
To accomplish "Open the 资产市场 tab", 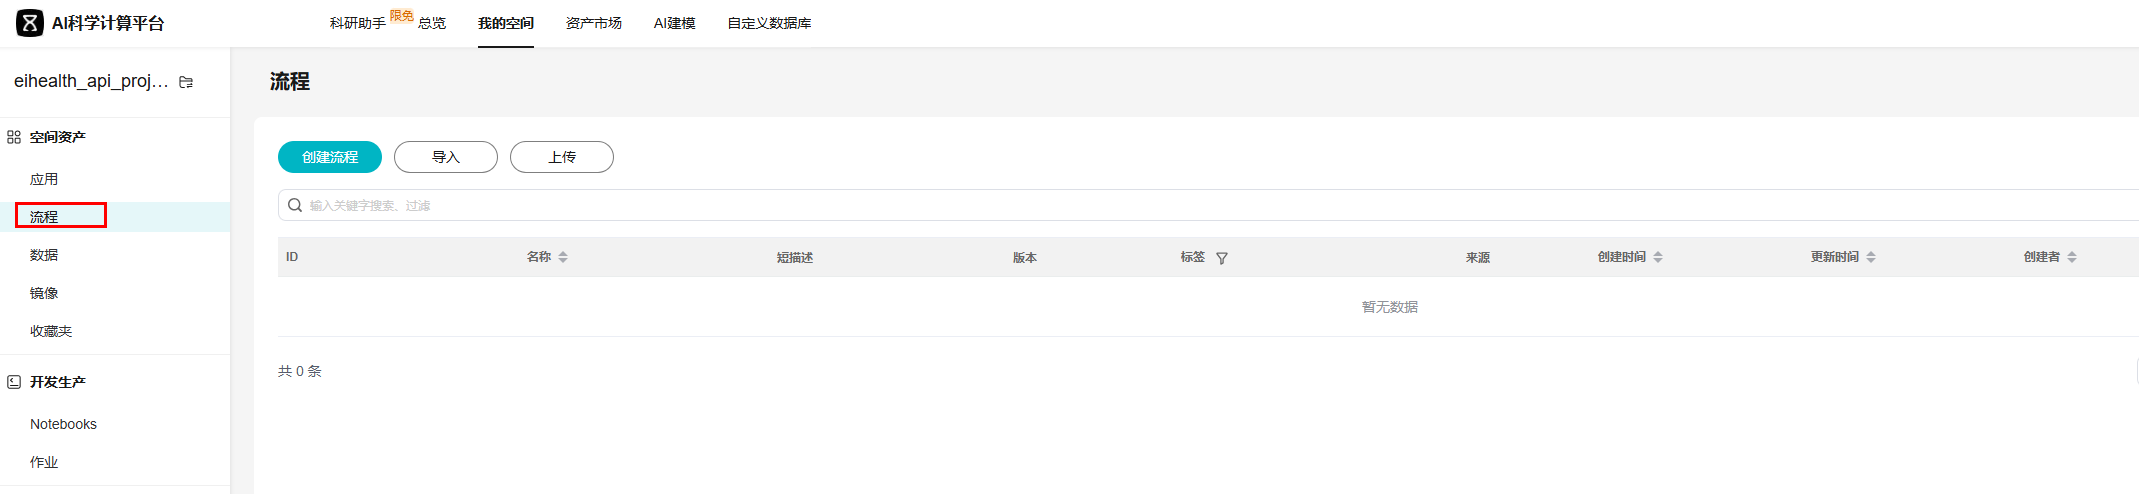I will tap(593, 23).
